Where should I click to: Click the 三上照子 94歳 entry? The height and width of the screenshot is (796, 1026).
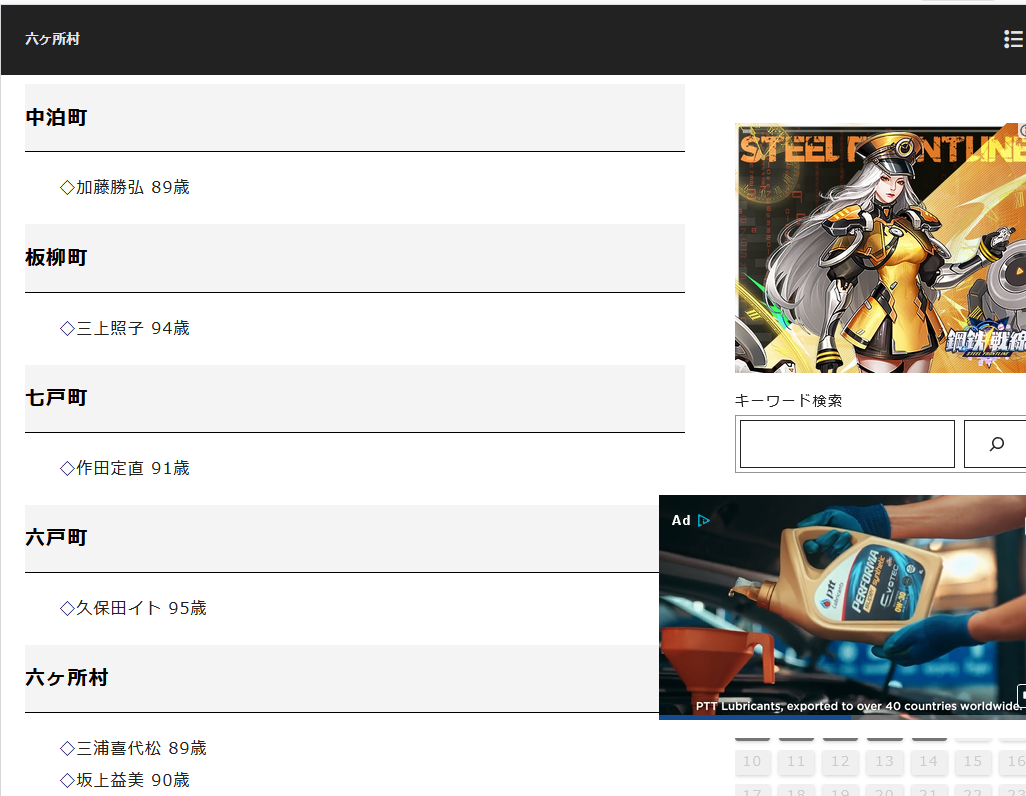click(x=125, y=328)
